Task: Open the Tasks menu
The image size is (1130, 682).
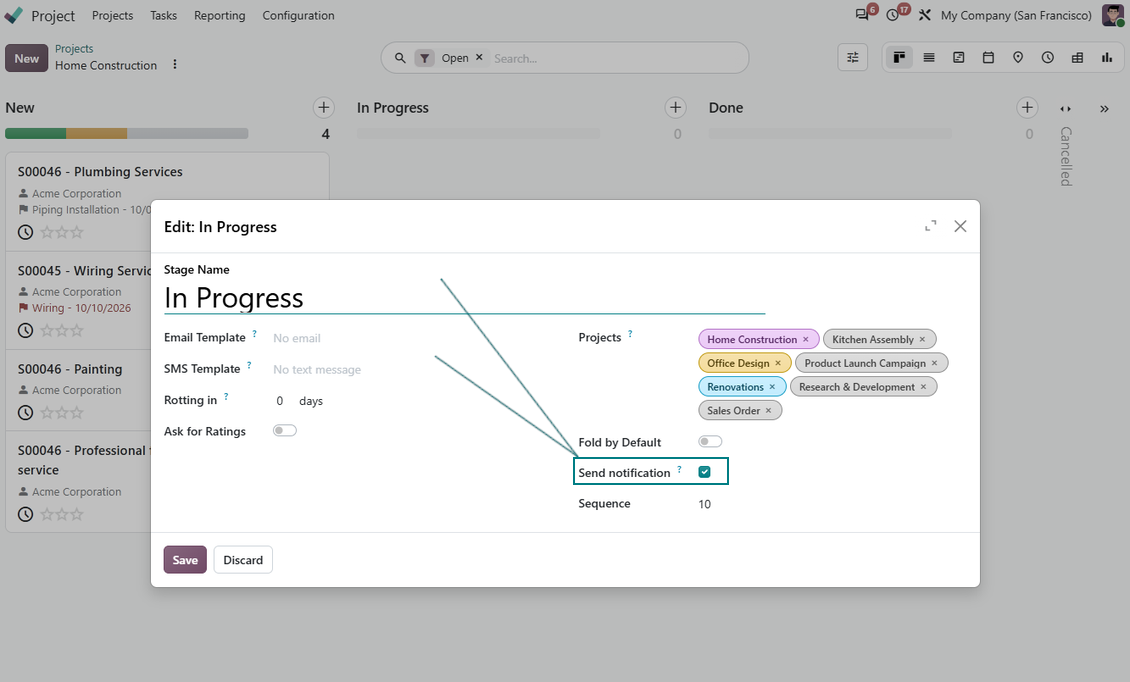Action: pyautogui.click(x=164, y=15)
